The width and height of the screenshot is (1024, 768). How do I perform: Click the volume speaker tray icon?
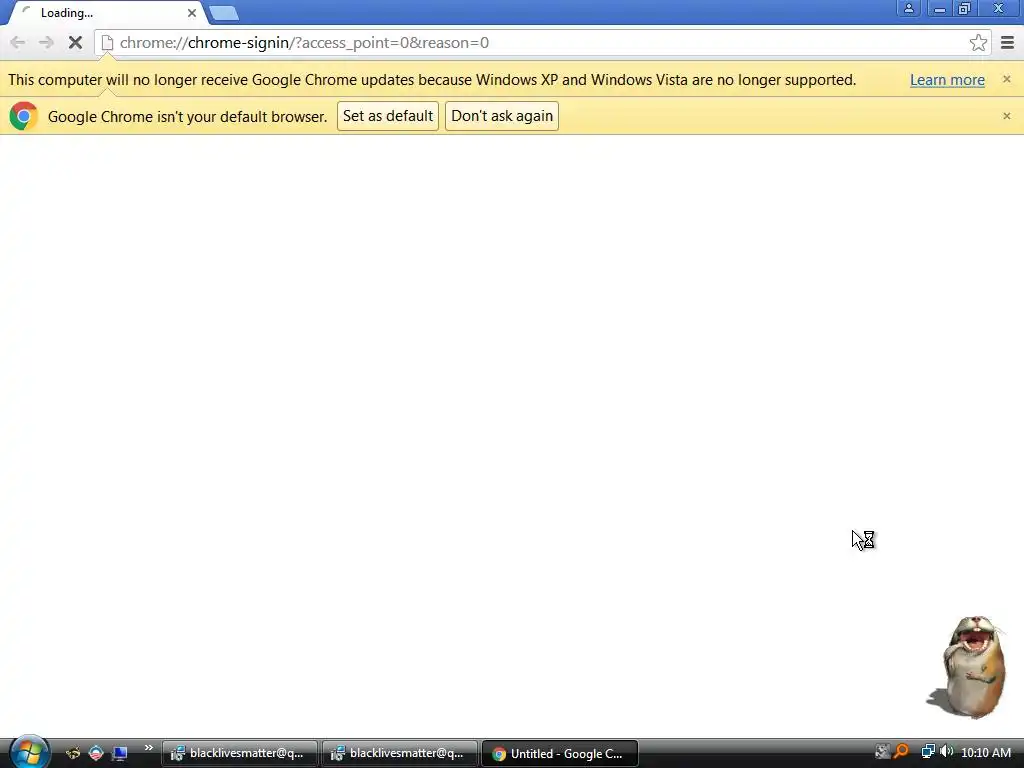pos(946,752)
